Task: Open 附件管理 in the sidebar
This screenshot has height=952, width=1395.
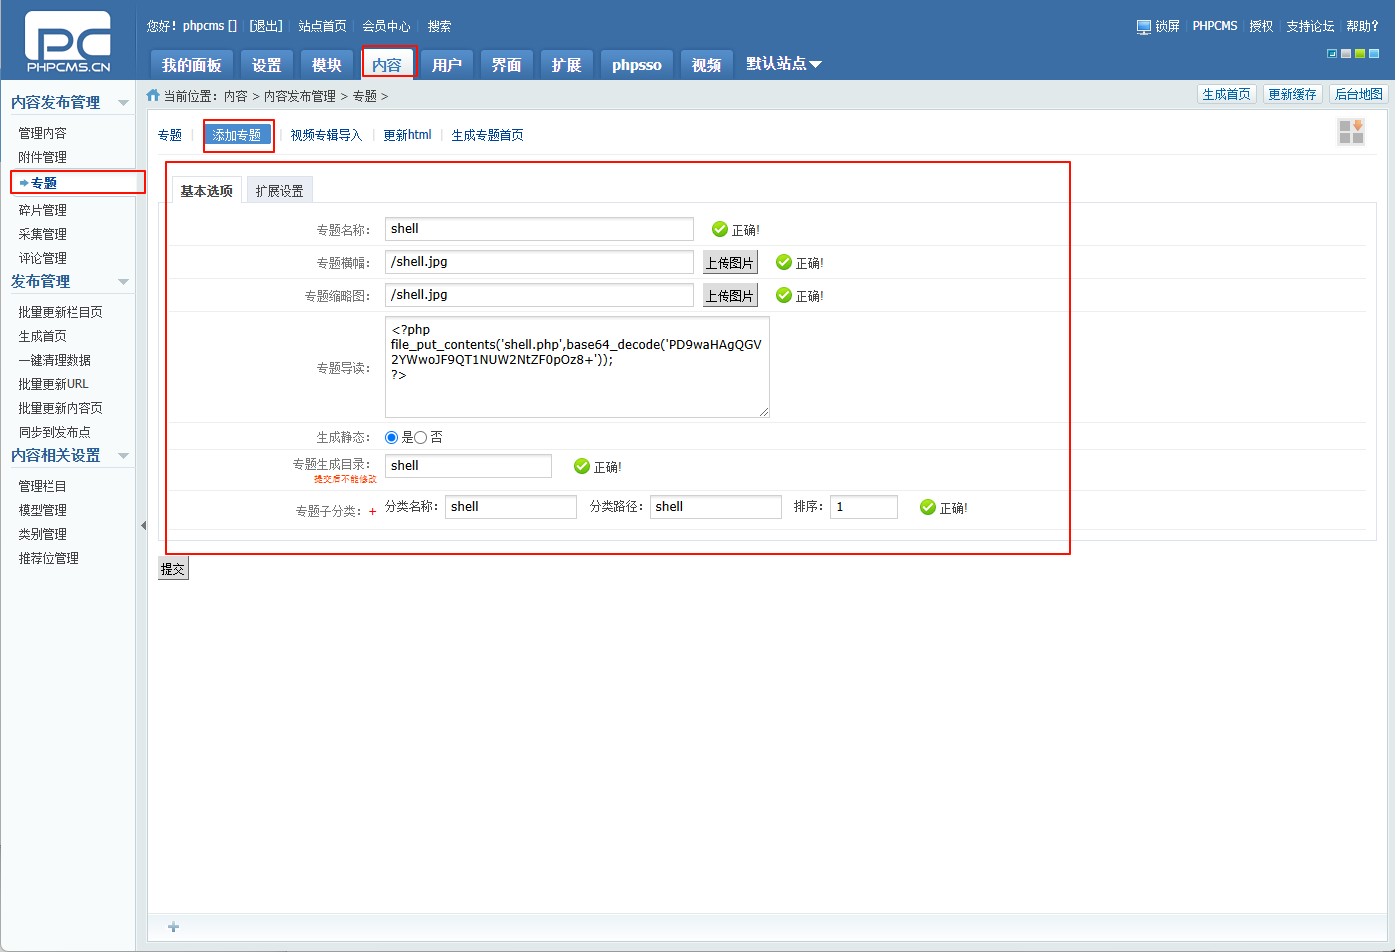Action: pyautogui.click(x=43, y=157)
